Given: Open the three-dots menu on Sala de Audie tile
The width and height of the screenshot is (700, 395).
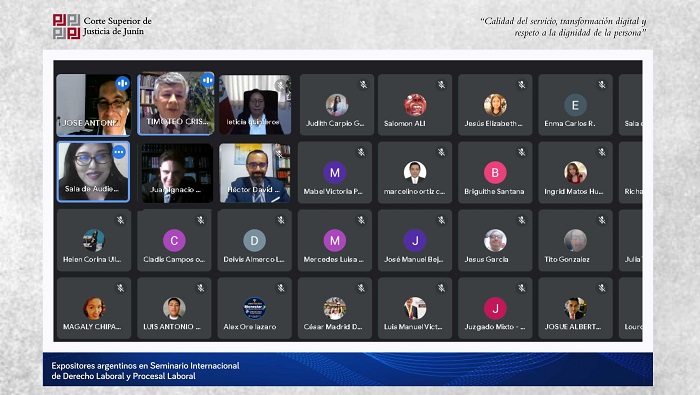Looking at the screenshot, I should tap(119, 152).
